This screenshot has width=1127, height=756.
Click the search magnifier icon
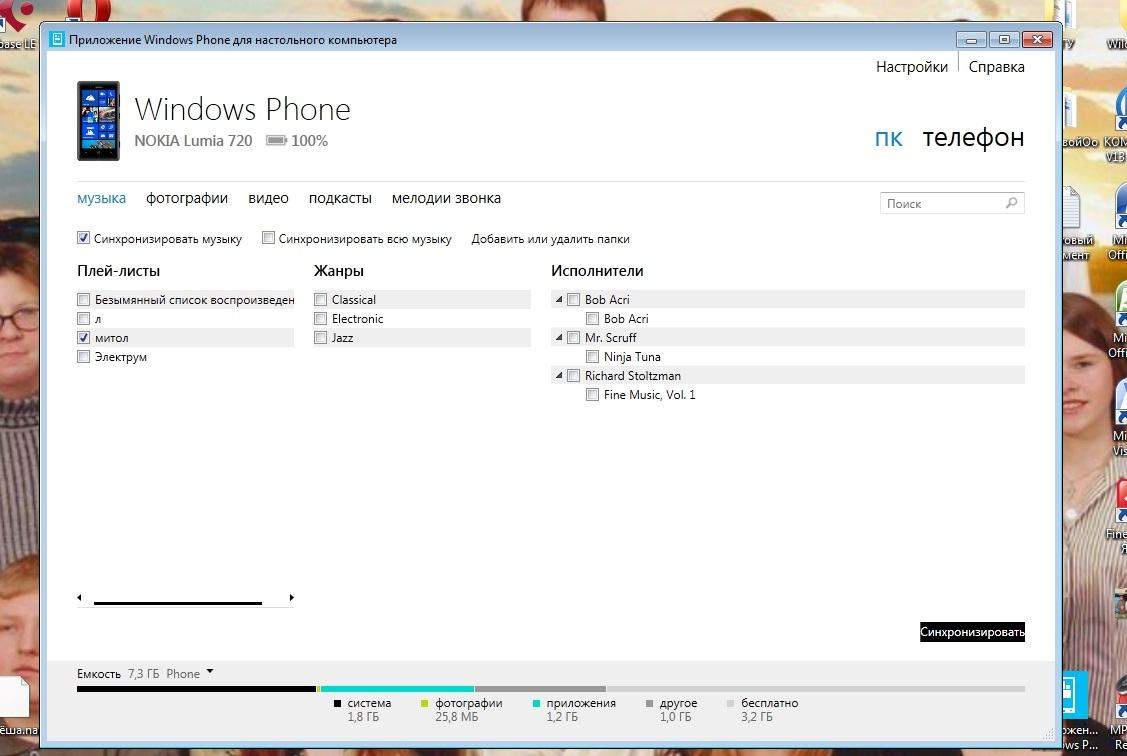(1012, 203)
